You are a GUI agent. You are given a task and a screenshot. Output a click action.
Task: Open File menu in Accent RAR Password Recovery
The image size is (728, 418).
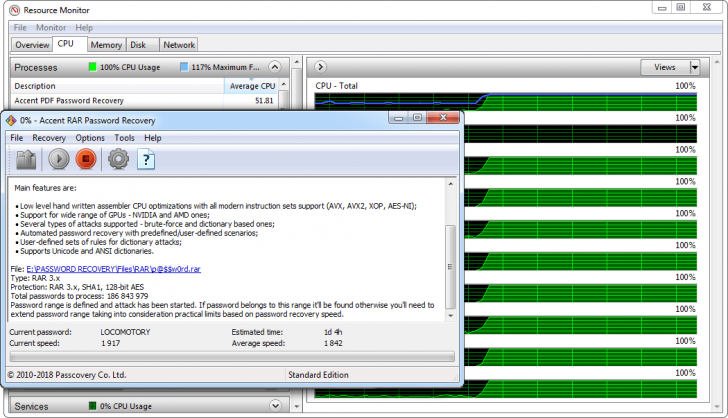pos(17,138)
